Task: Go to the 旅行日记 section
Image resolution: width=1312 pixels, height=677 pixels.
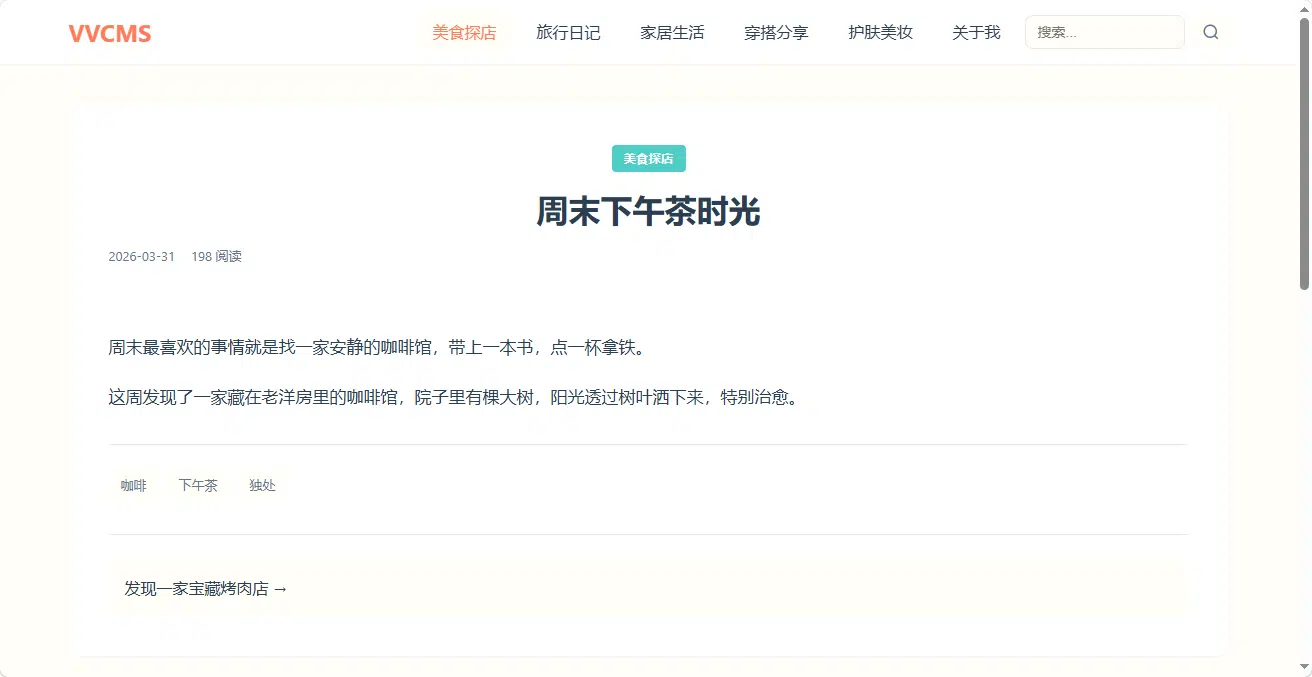Action: (568, 33)
